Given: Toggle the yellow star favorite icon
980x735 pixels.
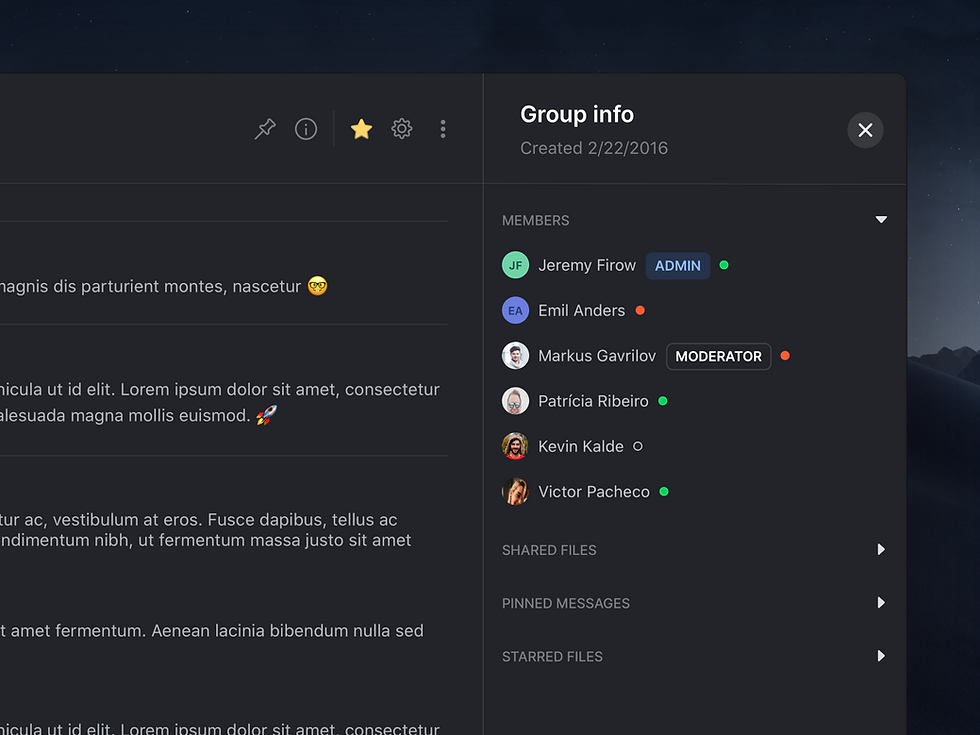Looking at the screenshot, I should (x=361, y=129).
